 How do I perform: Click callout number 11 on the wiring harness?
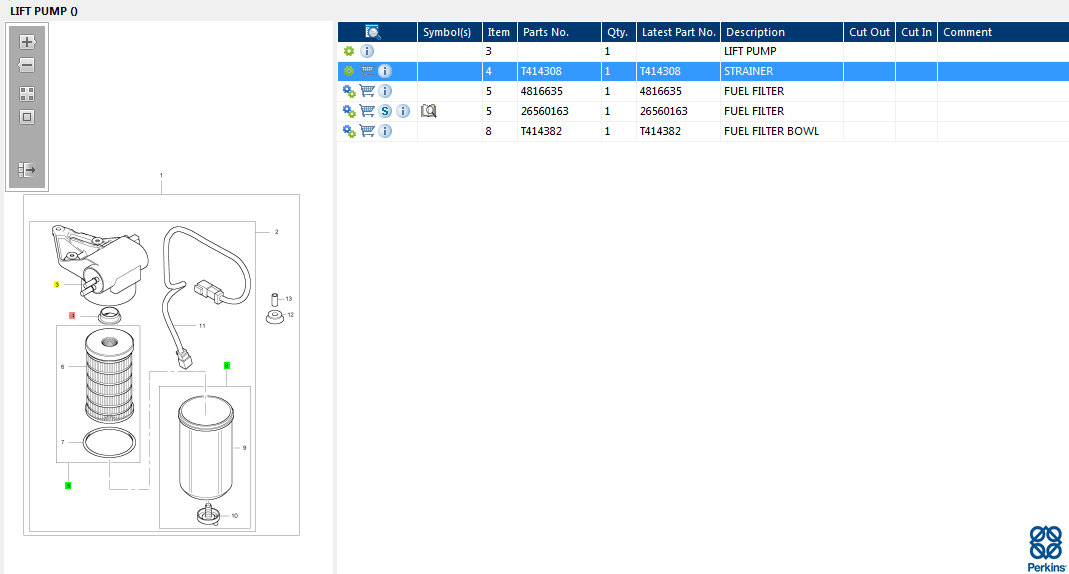202,326
